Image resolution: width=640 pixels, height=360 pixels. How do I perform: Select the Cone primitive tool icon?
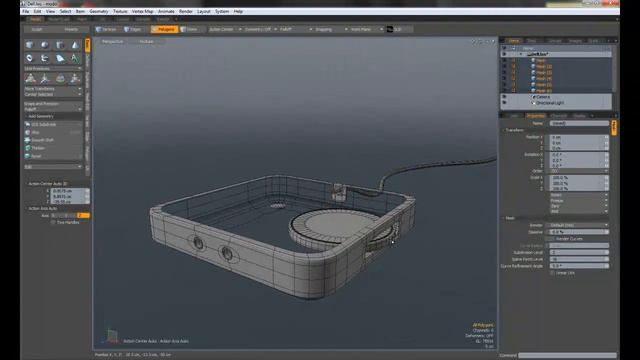[x=75, y=45]
